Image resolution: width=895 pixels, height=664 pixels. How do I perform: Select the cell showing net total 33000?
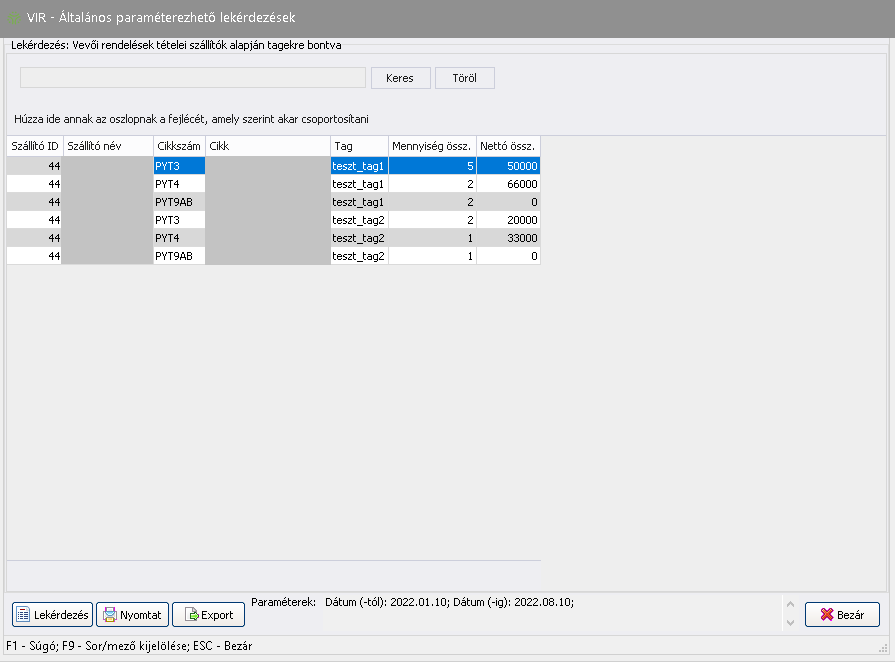(x=508, y=238)
